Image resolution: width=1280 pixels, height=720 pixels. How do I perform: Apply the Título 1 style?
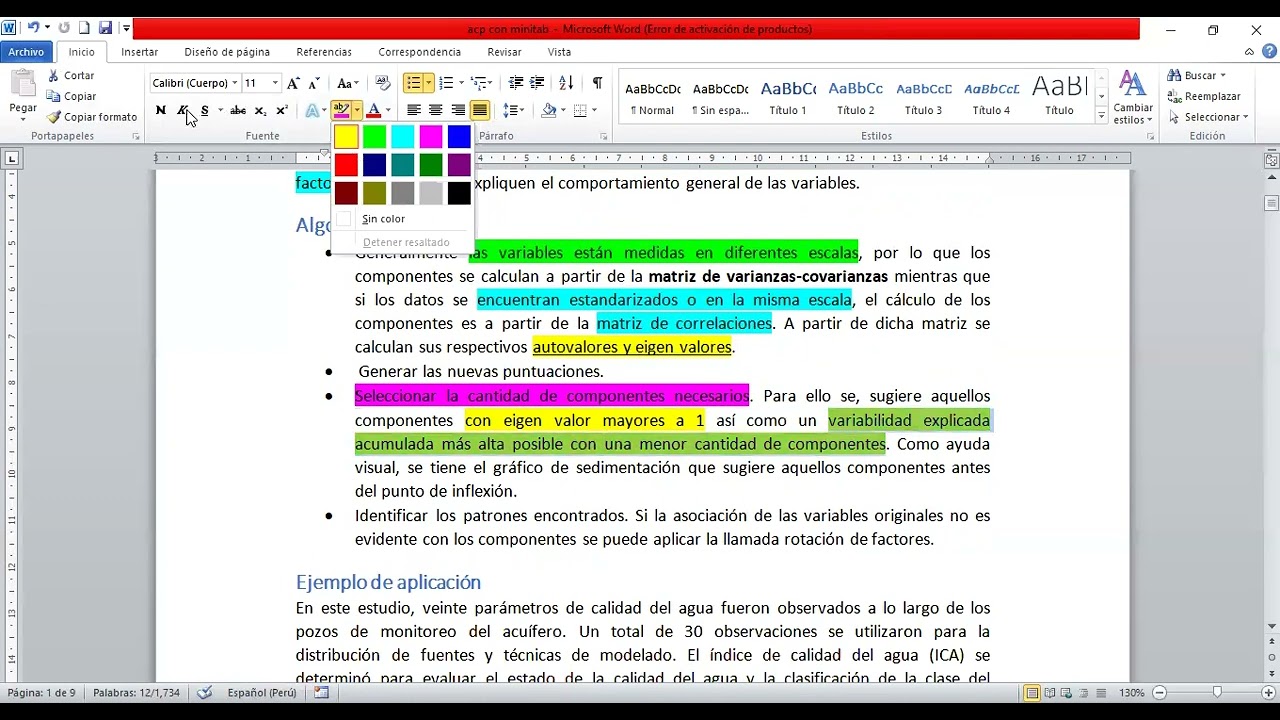[788, 97]
